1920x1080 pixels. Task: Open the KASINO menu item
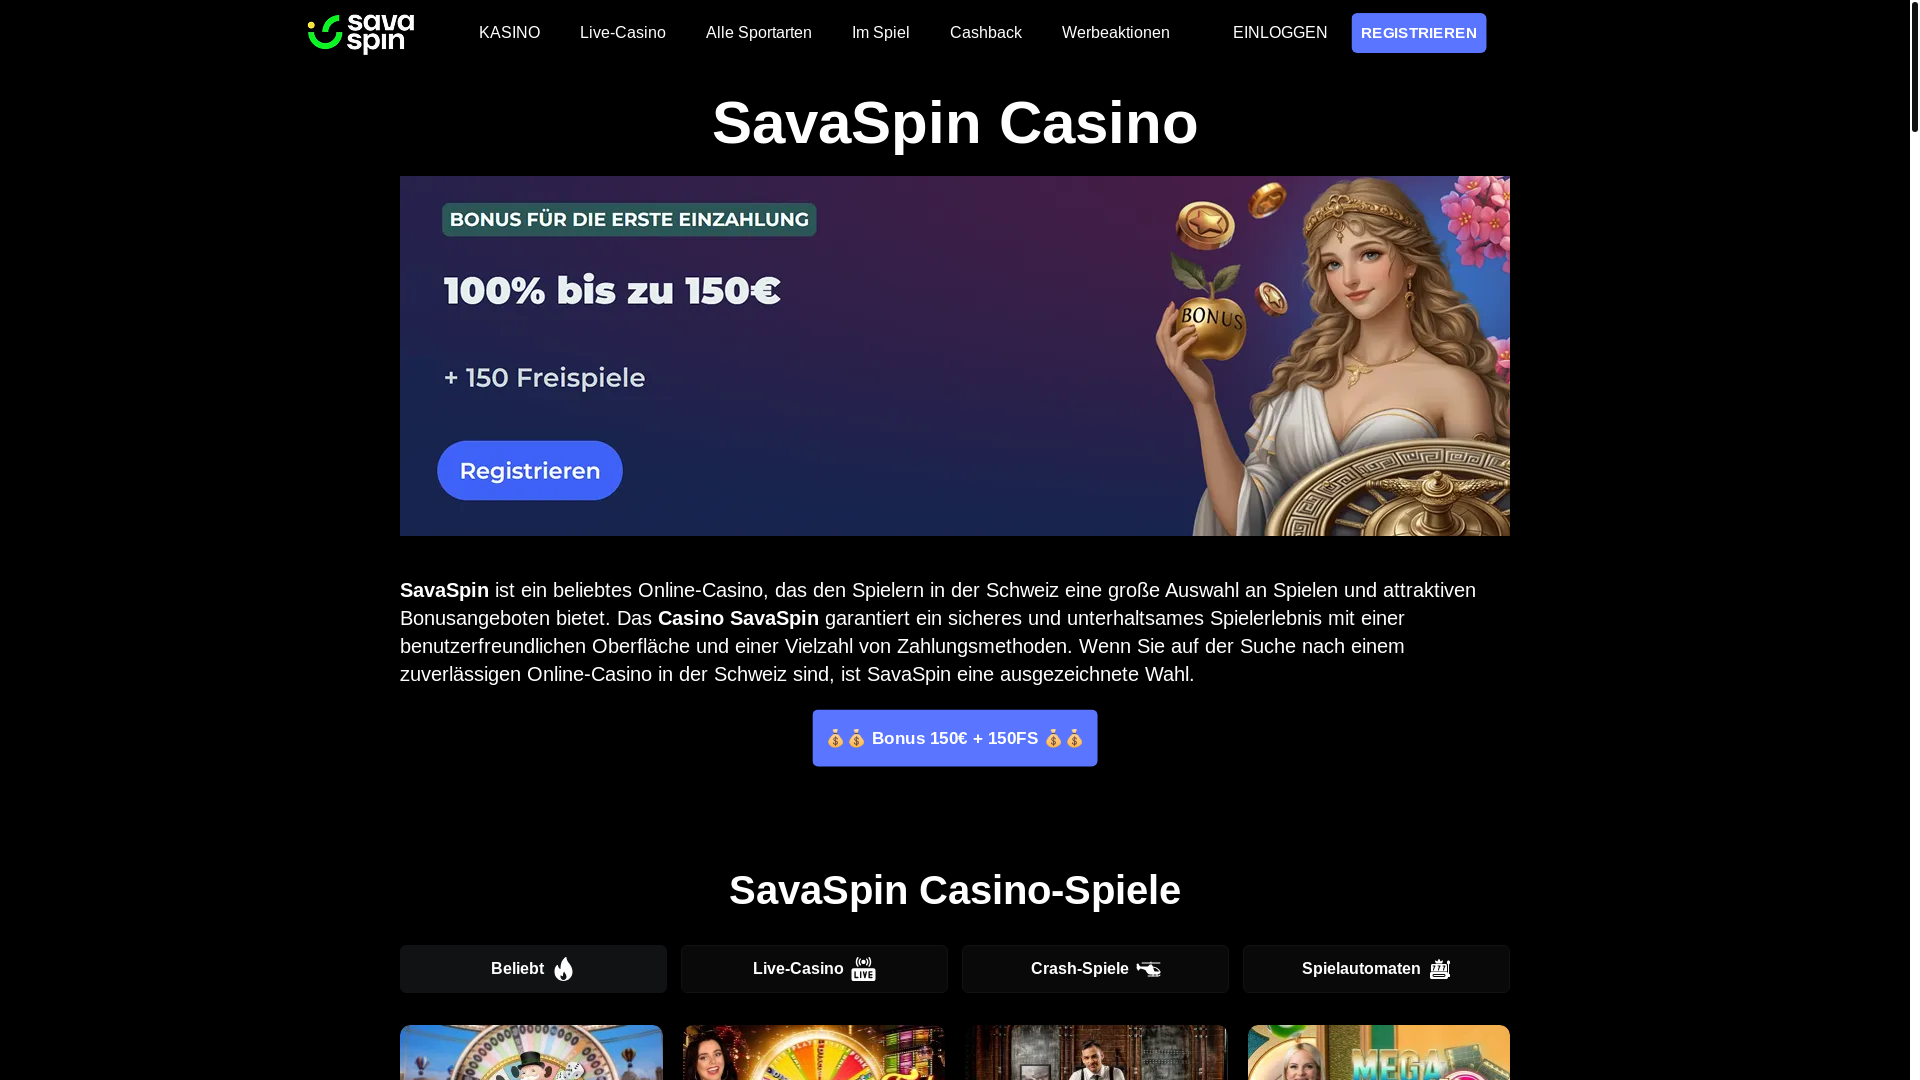point(509,33)
